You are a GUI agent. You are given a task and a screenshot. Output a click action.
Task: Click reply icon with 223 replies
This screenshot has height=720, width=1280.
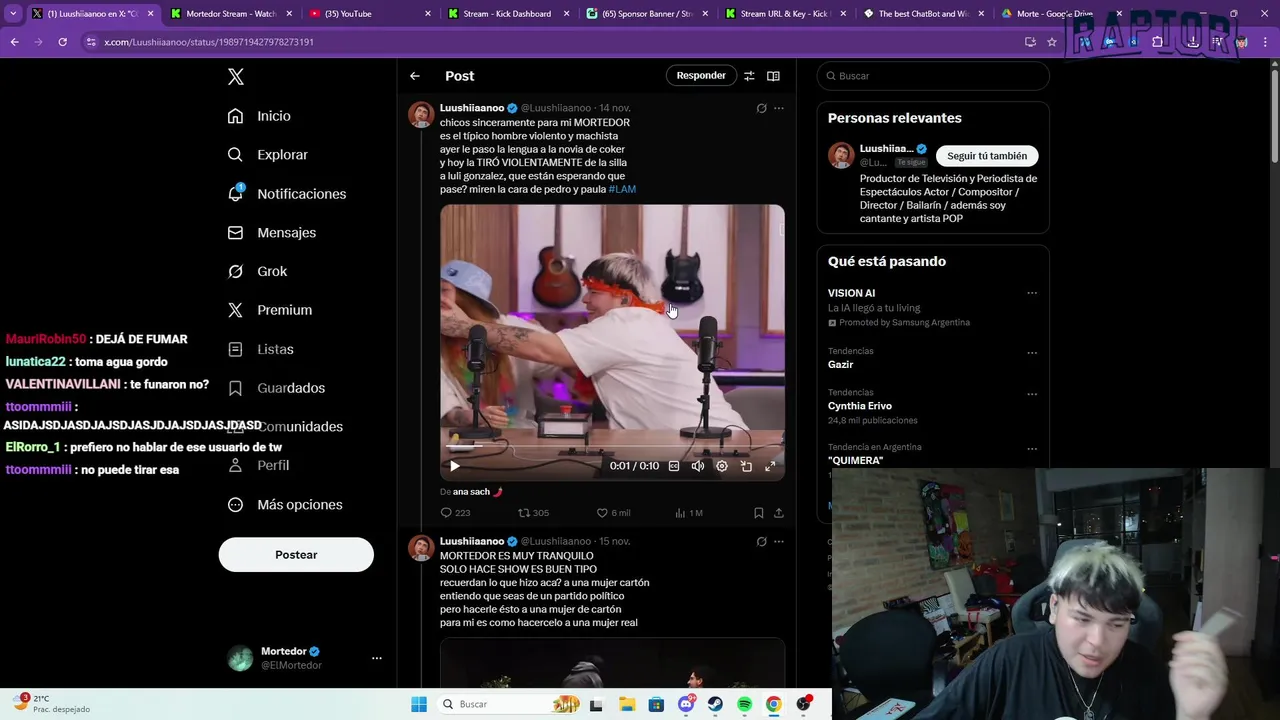click(447, 513)
